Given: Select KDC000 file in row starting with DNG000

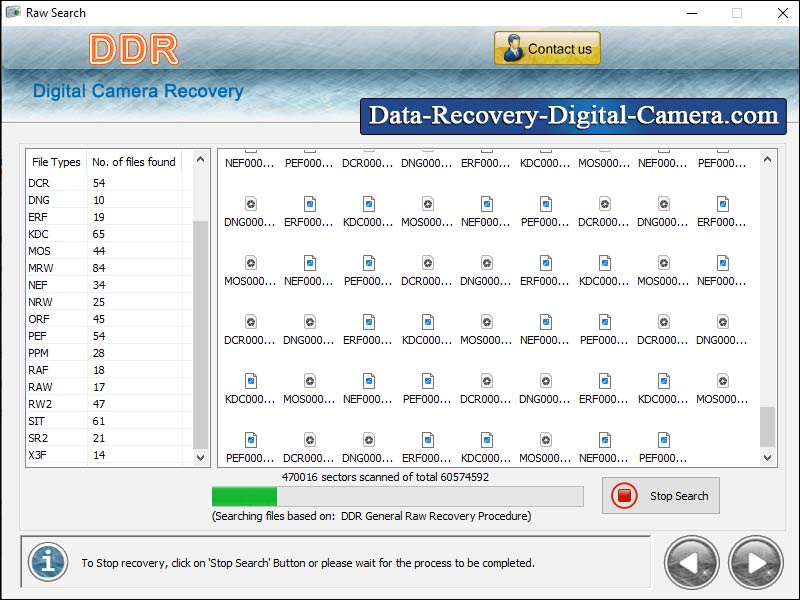Looking at the screenshot, I should tap(368, 212).
